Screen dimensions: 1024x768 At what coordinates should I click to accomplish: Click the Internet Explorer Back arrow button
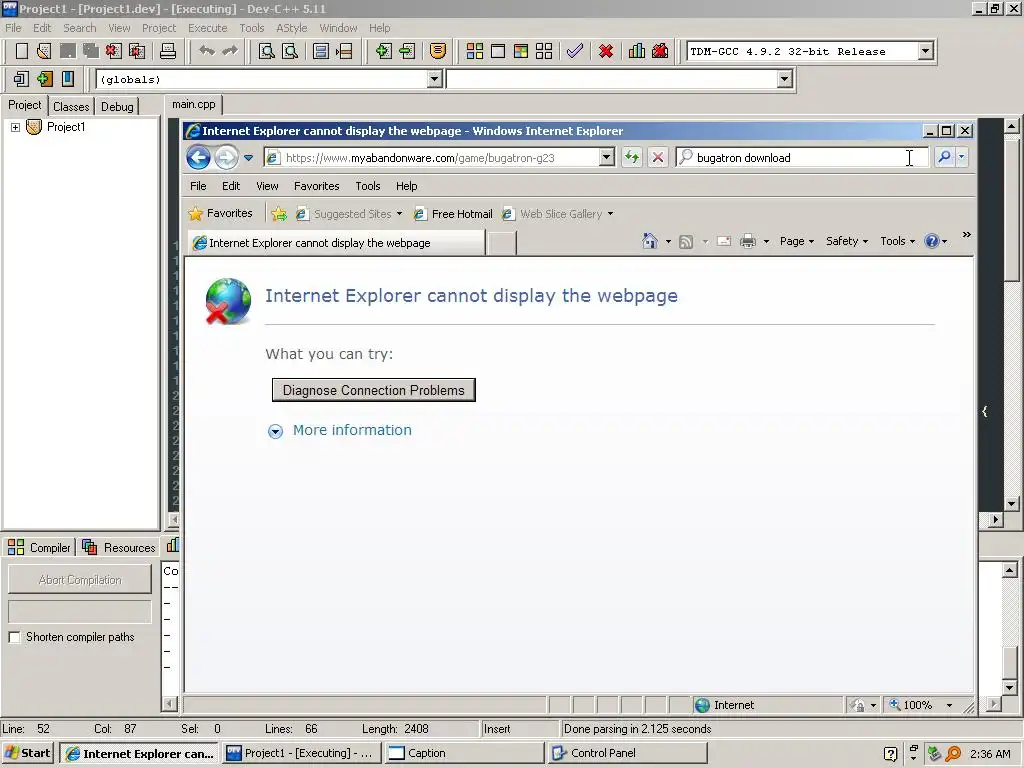[199, 157]
